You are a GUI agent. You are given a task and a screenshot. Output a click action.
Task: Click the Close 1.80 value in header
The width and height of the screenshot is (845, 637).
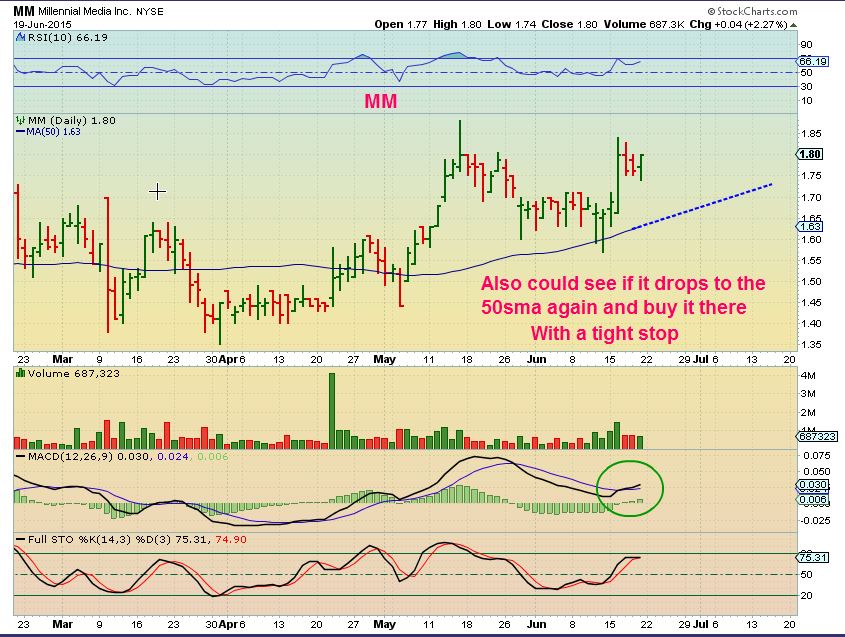[570, 24]
